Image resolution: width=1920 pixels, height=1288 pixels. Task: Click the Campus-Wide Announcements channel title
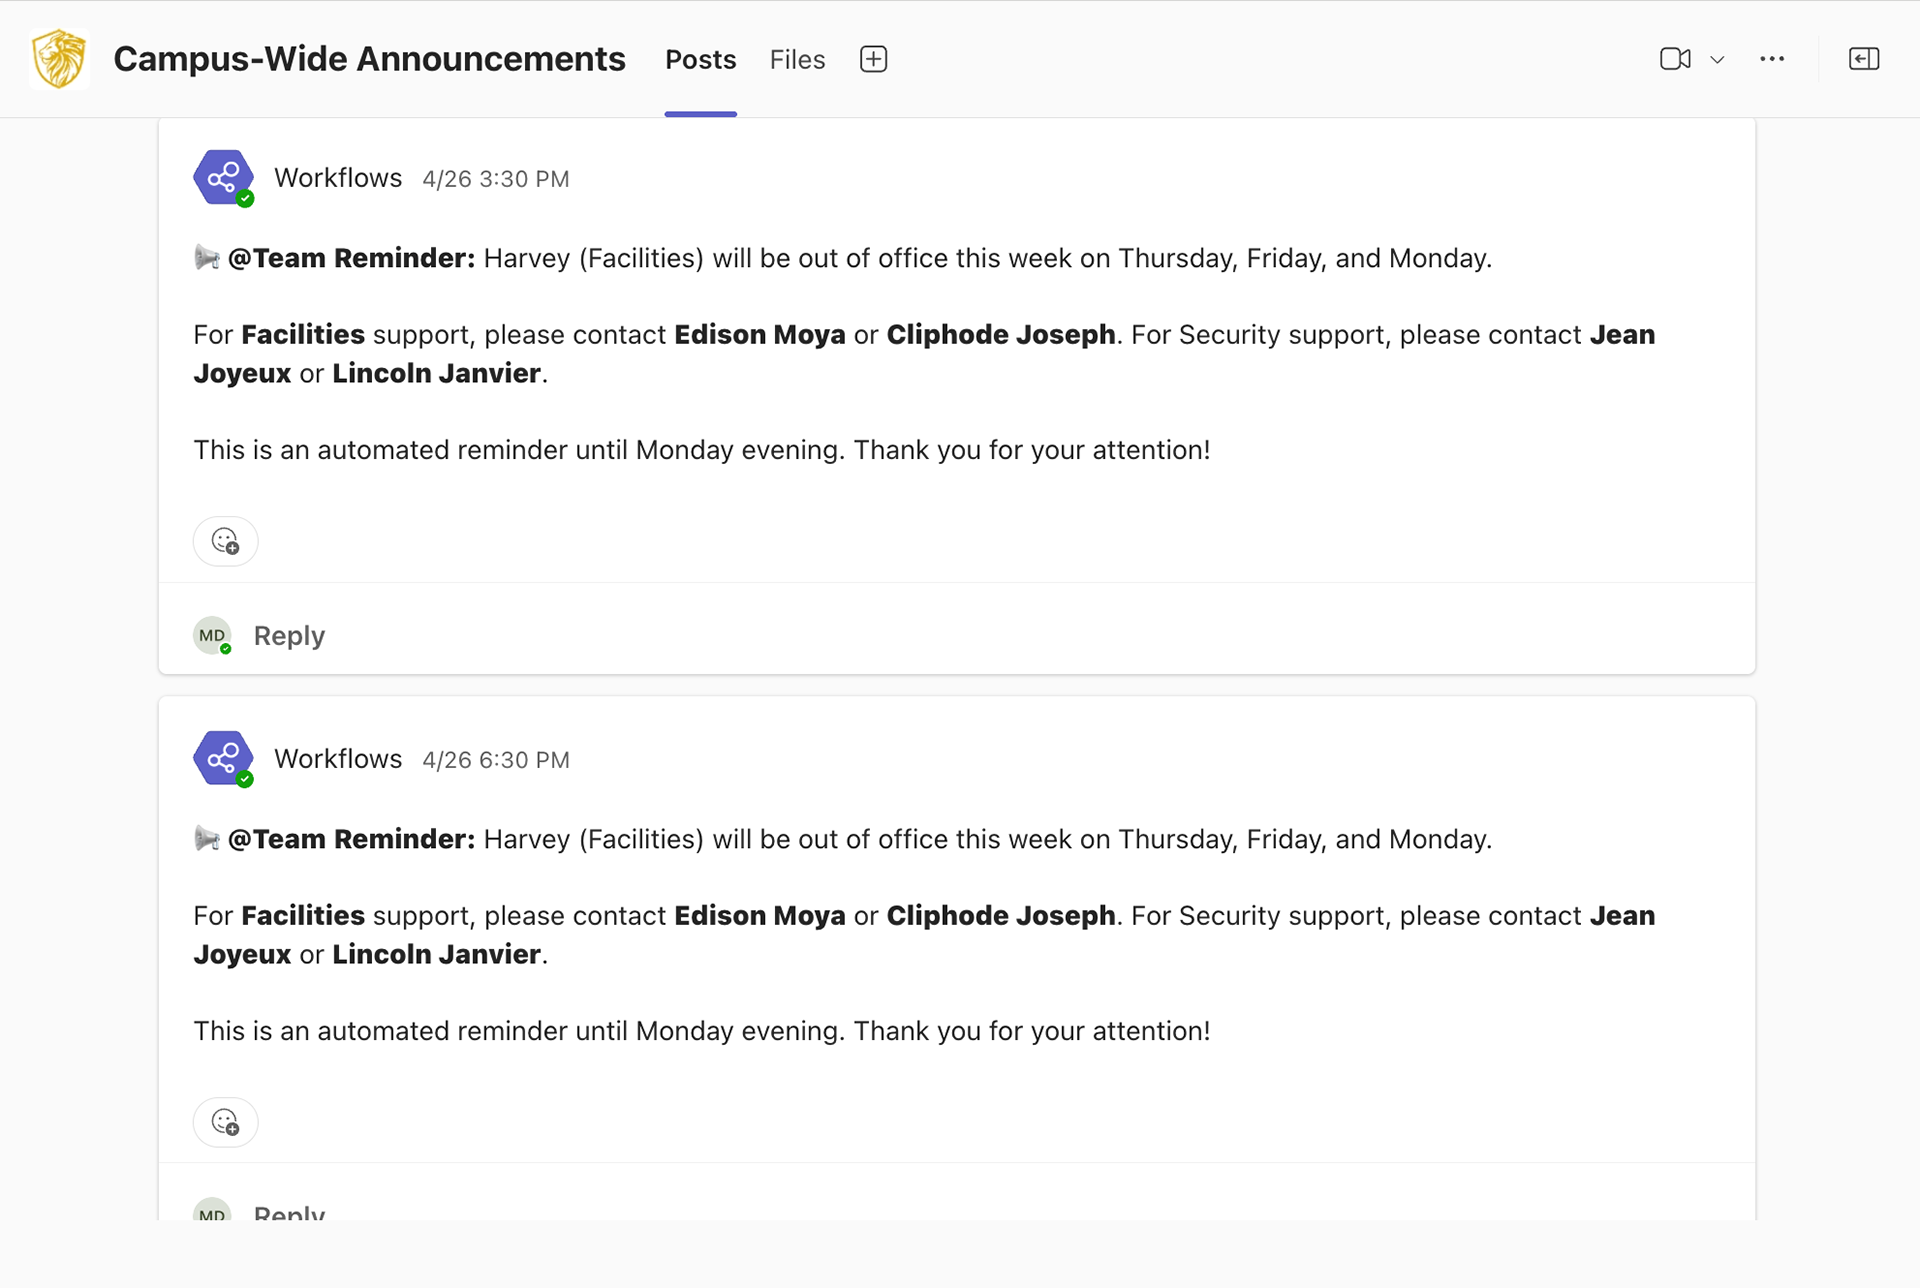point(369,59)
